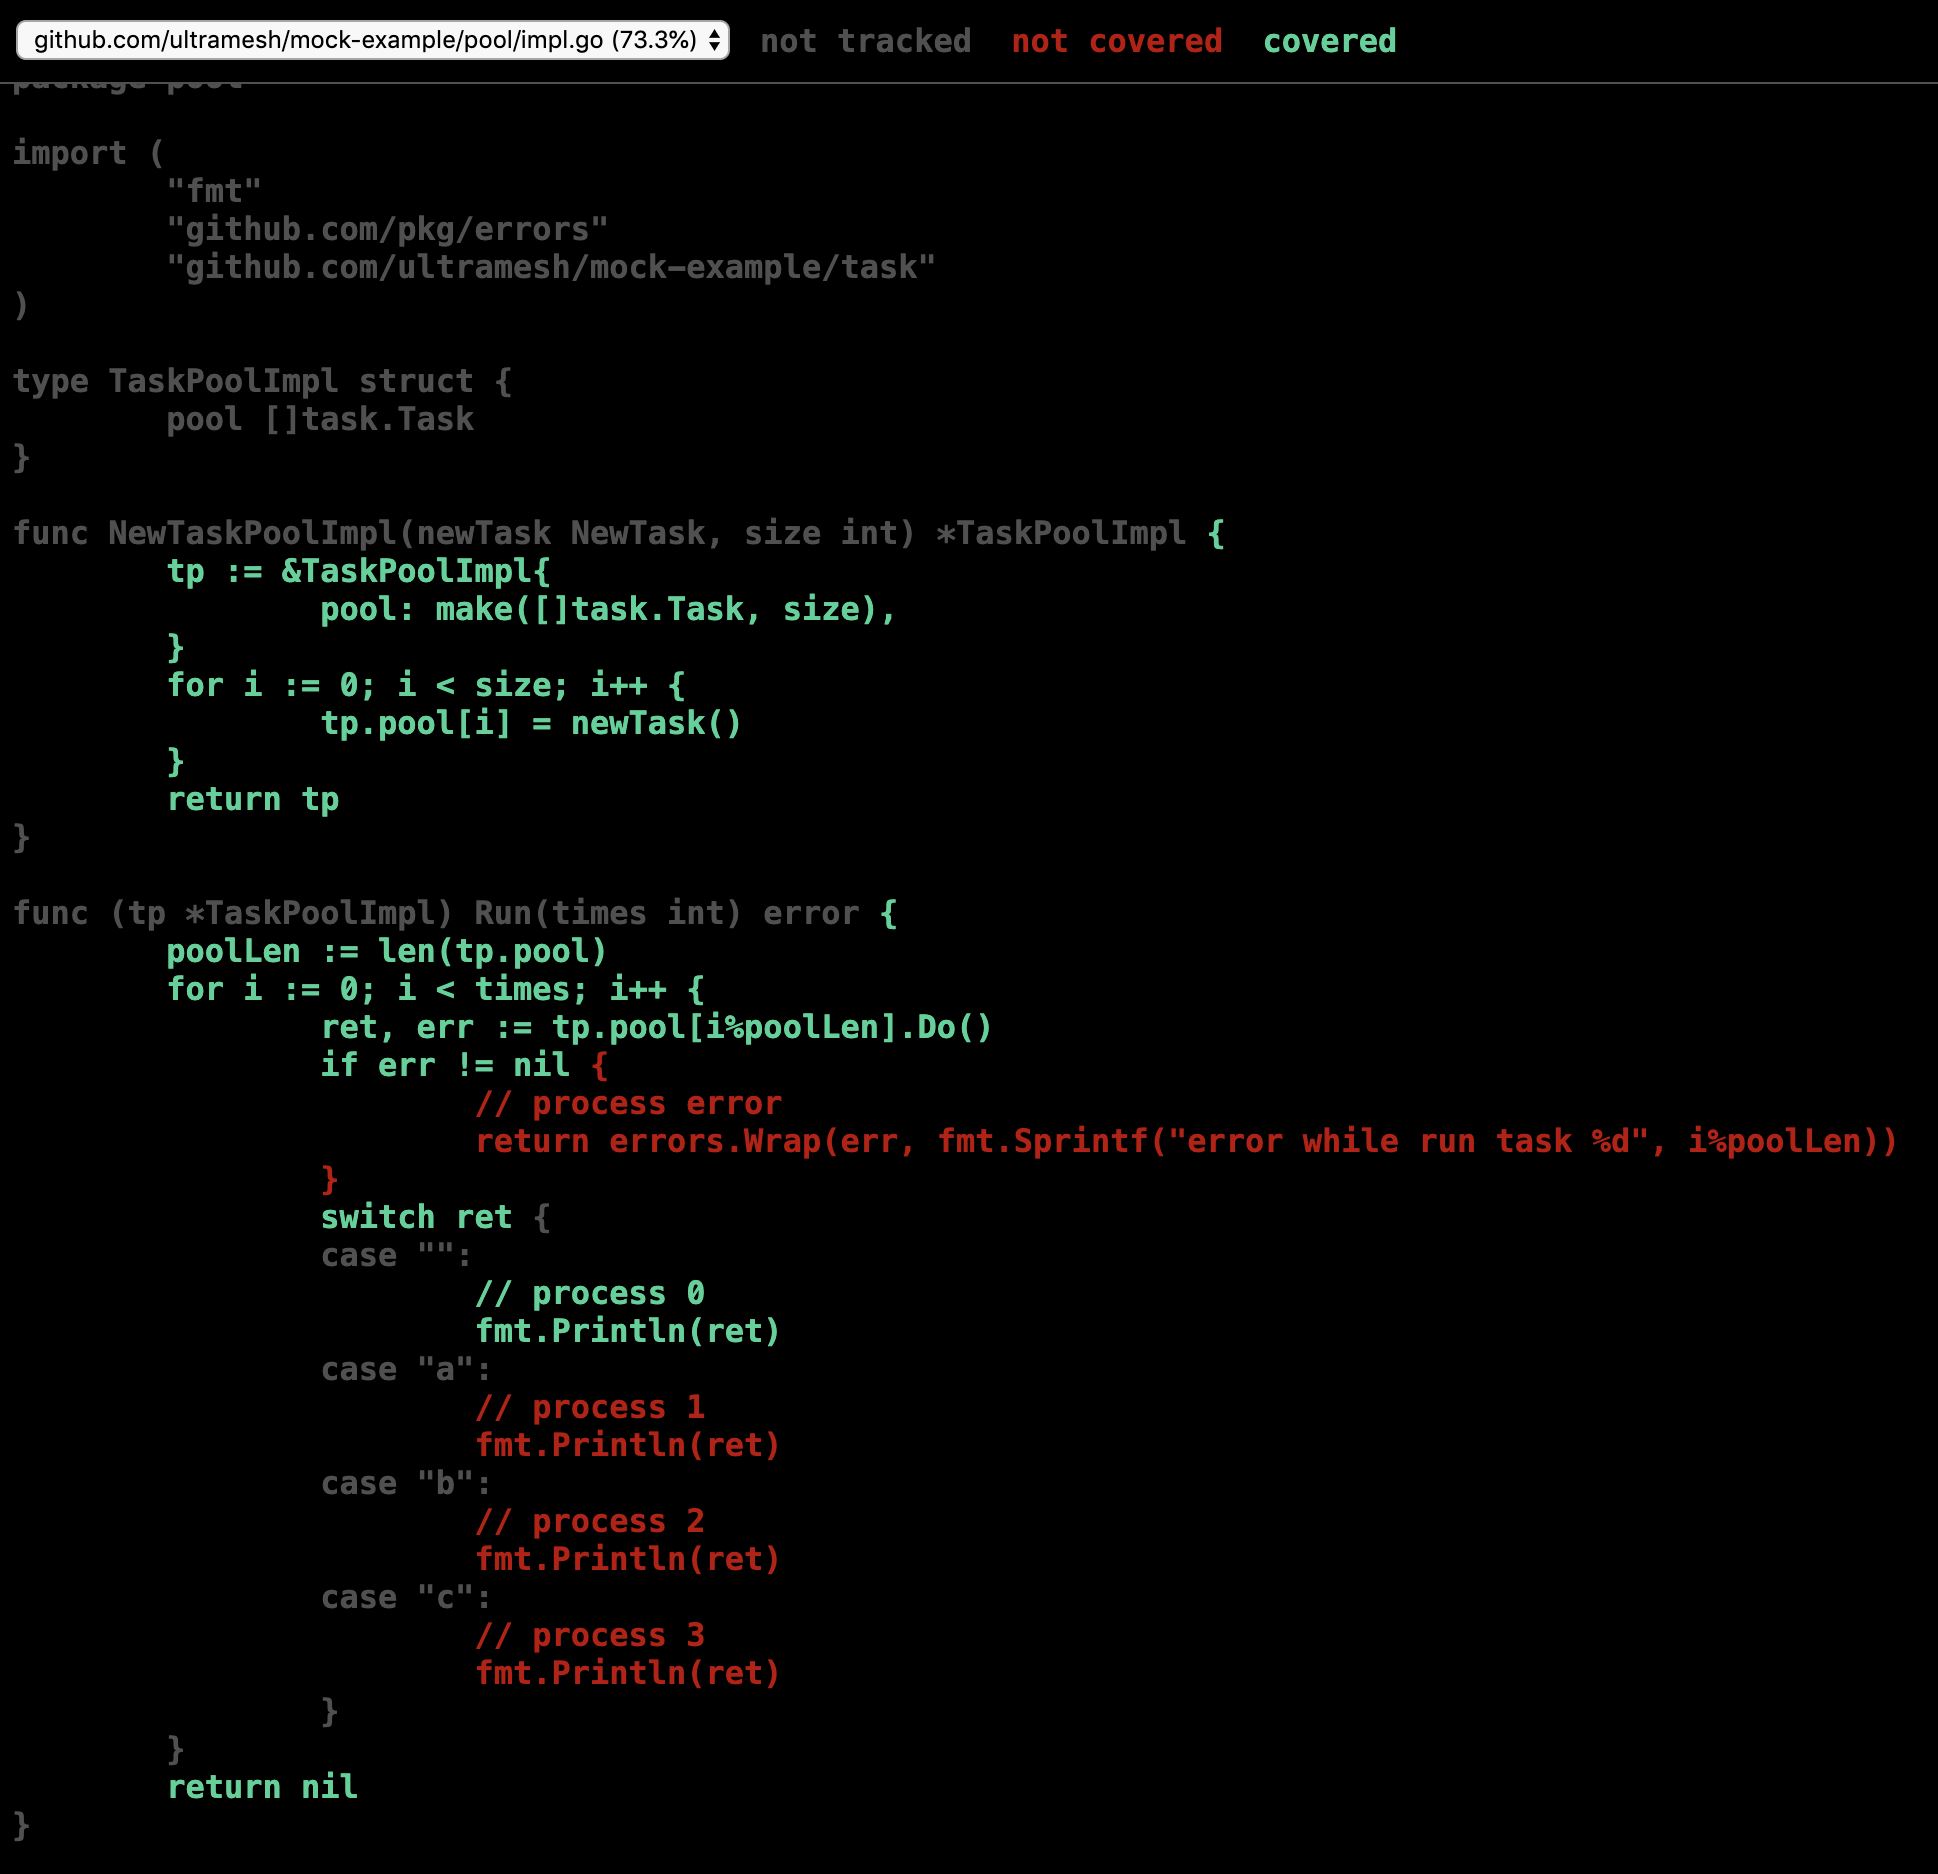Image resolution: width=1938 pixels, height=1874 pixels.
Task: Click the 'case "a":' line
Action: tap(405, 1369)
